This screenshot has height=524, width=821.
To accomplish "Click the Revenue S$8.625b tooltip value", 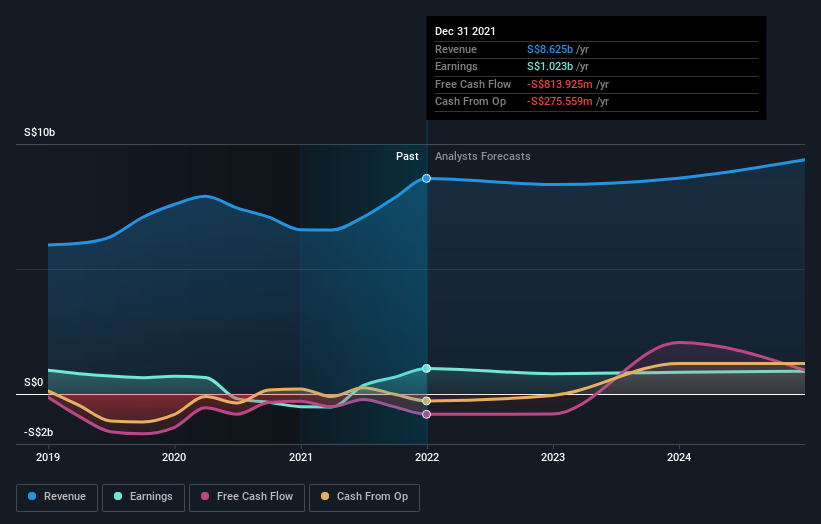I will coord(550,50).
